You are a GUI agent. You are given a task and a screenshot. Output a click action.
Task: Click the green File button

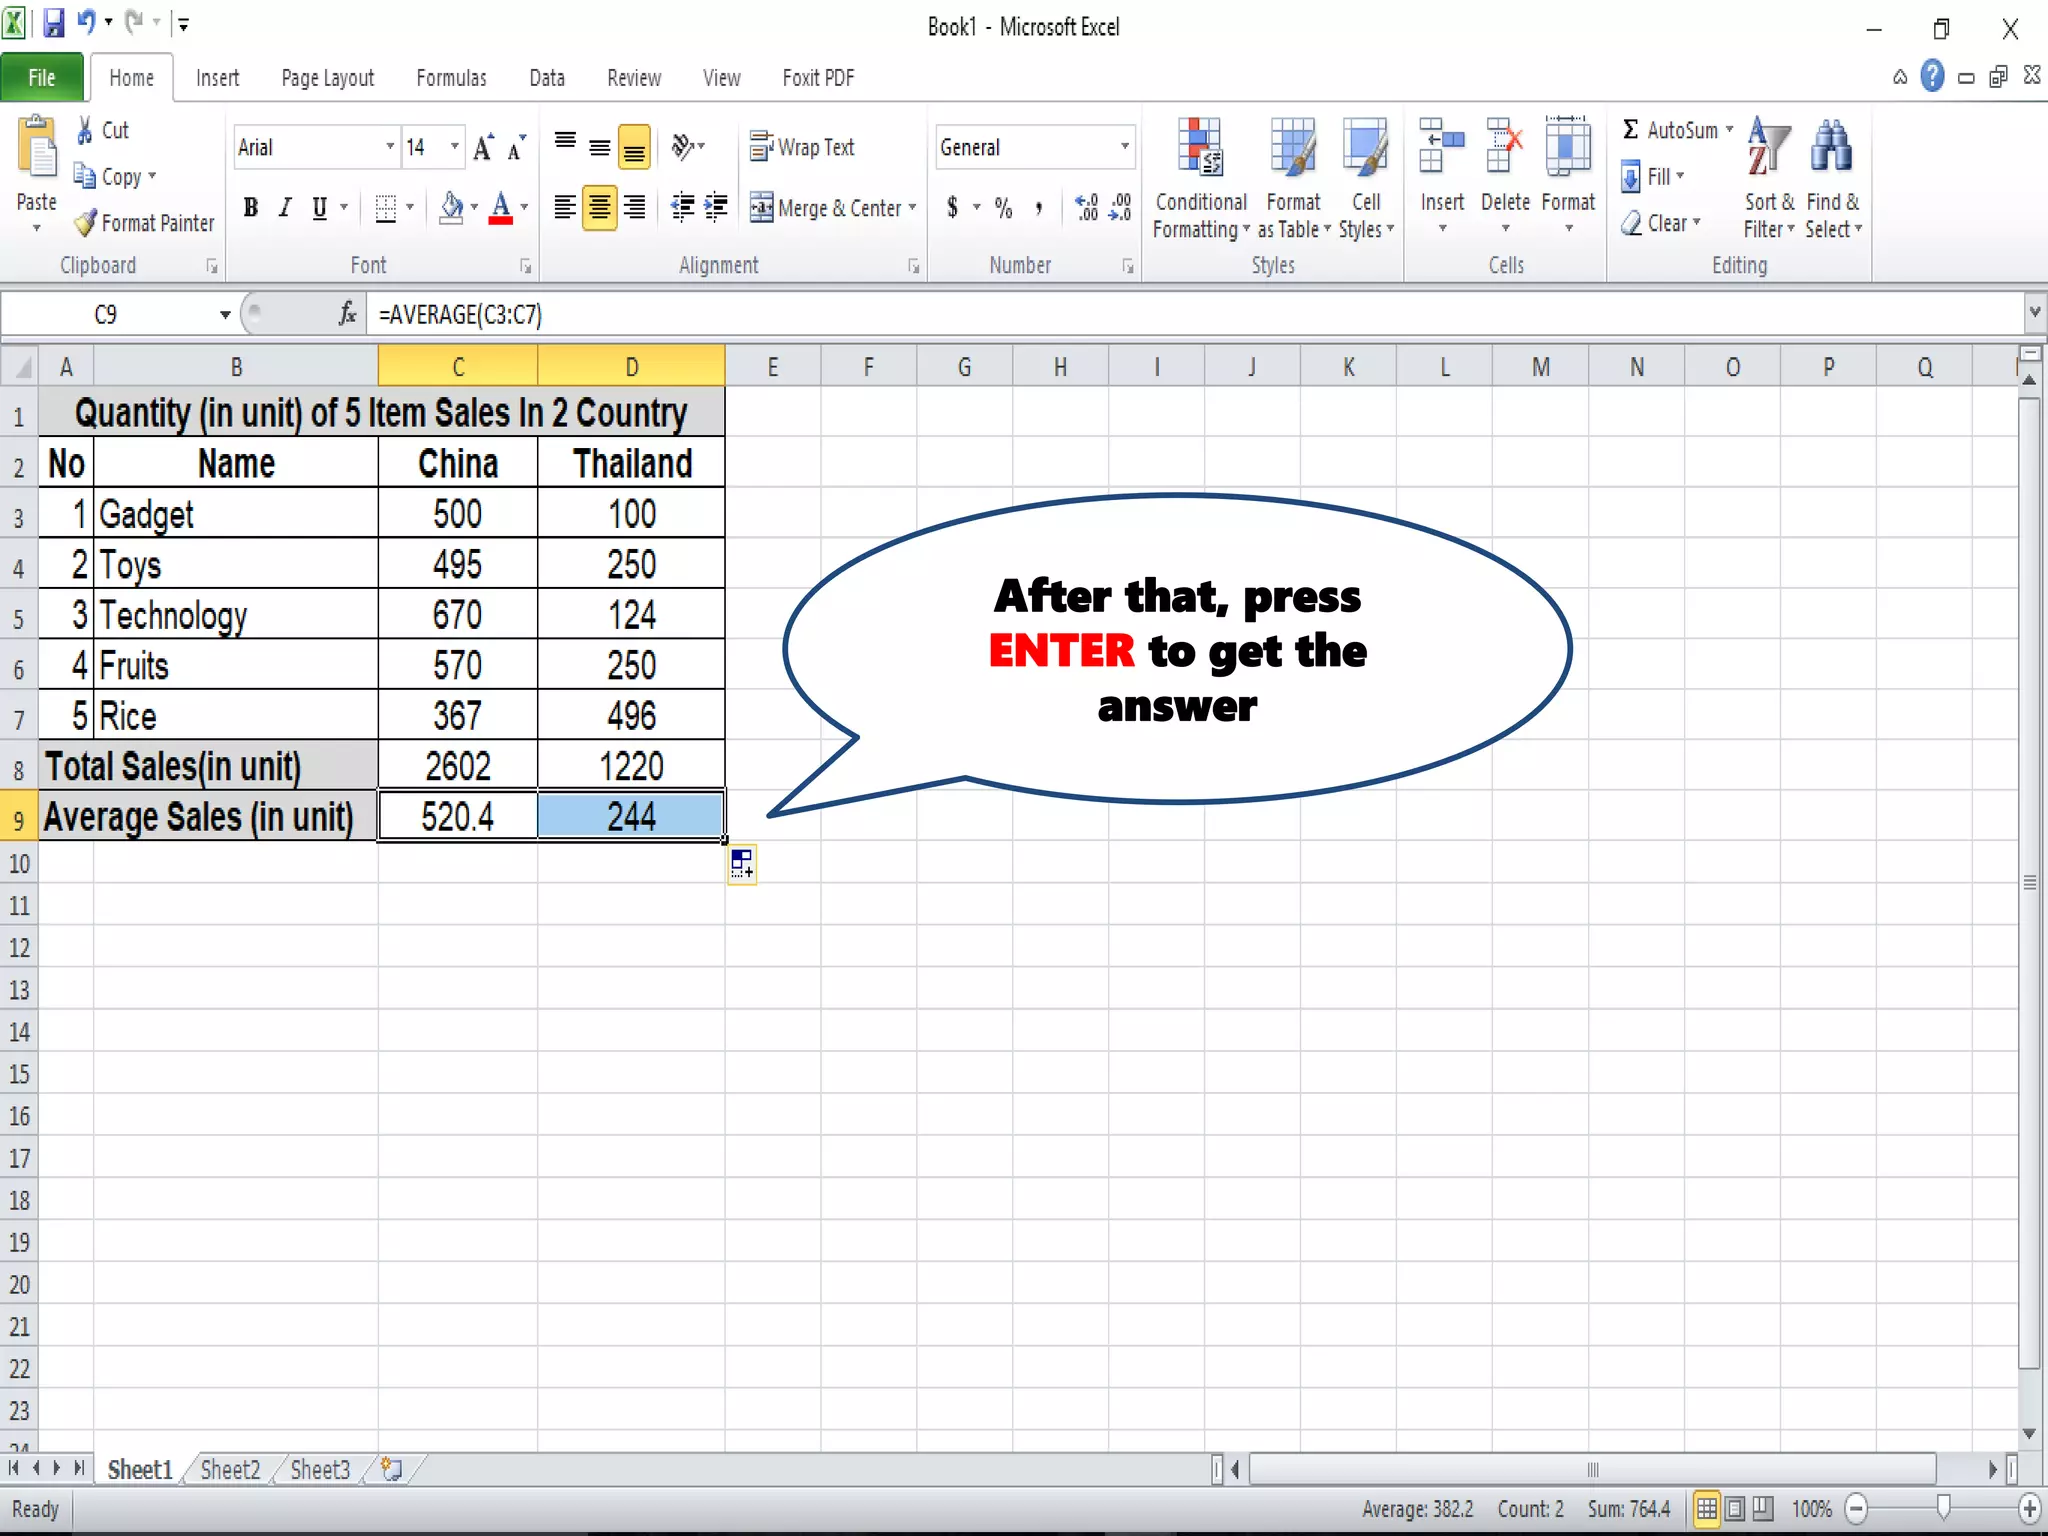tap(41, 78)
